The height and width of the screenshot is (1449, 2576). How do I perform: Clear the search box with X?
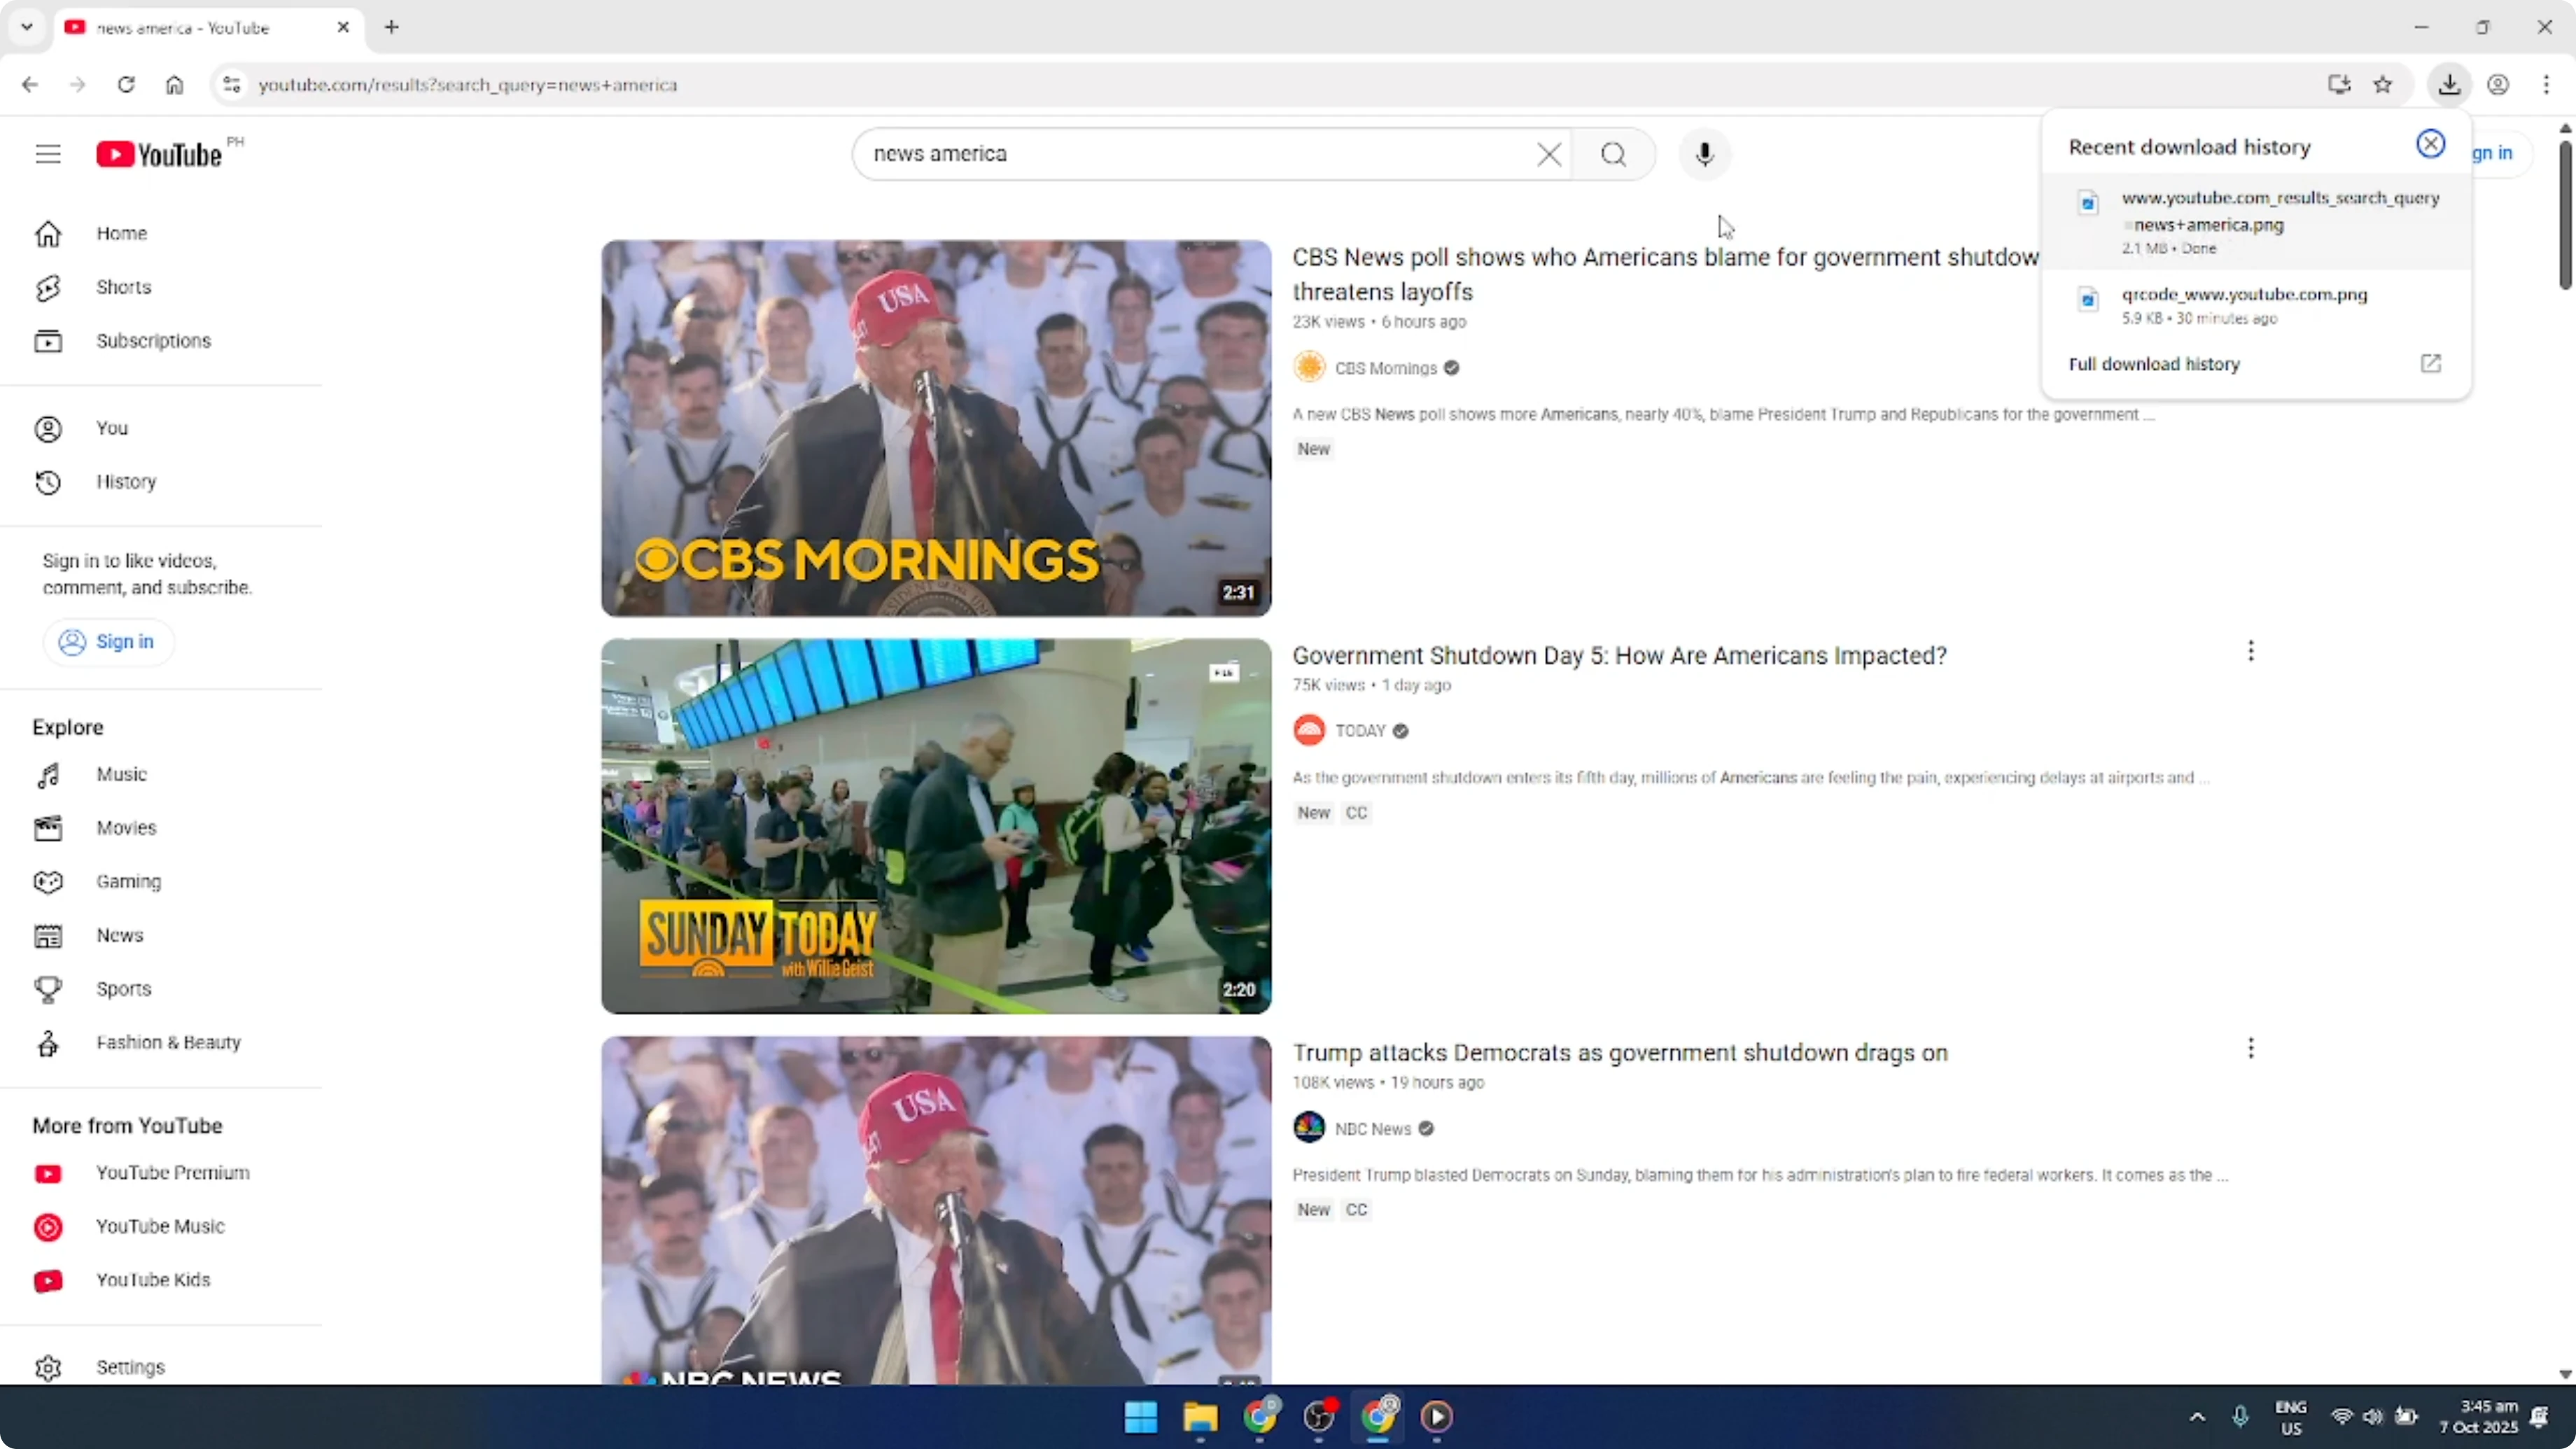(x=1549, y=154)
